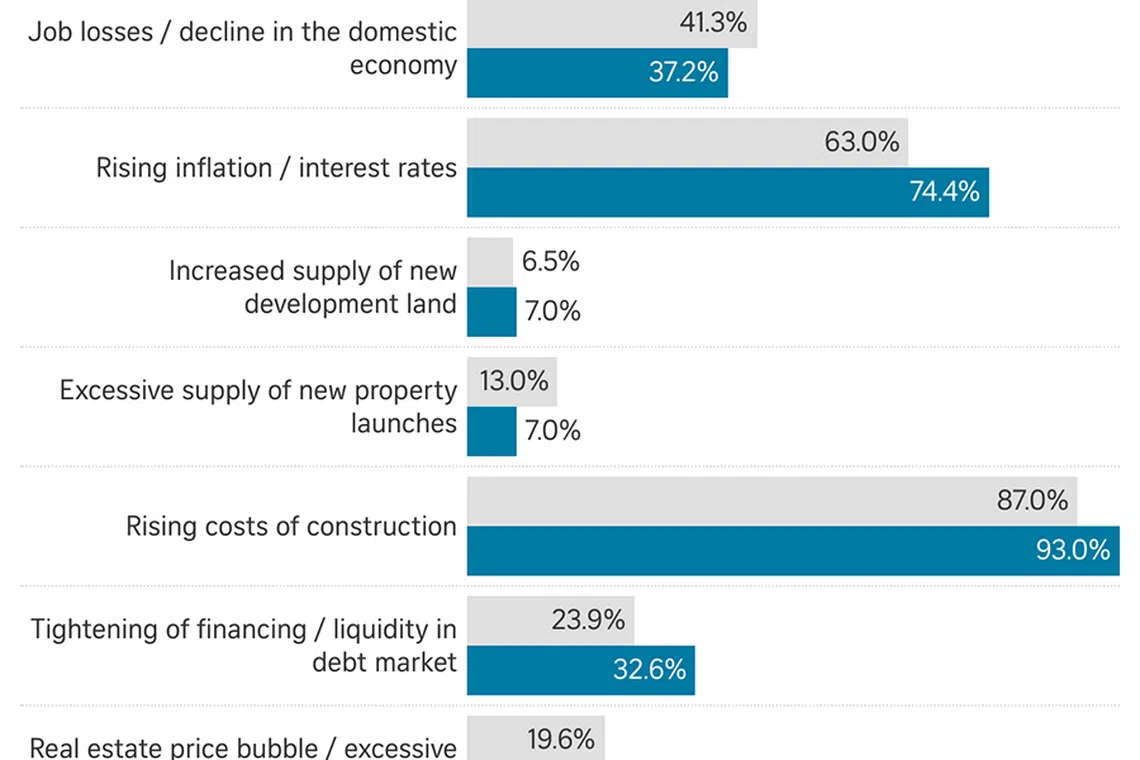Click the blue 37.2% bar
Image resolution: width=1140 pixels, height=760 pixels.
click(x=596, y=73)
